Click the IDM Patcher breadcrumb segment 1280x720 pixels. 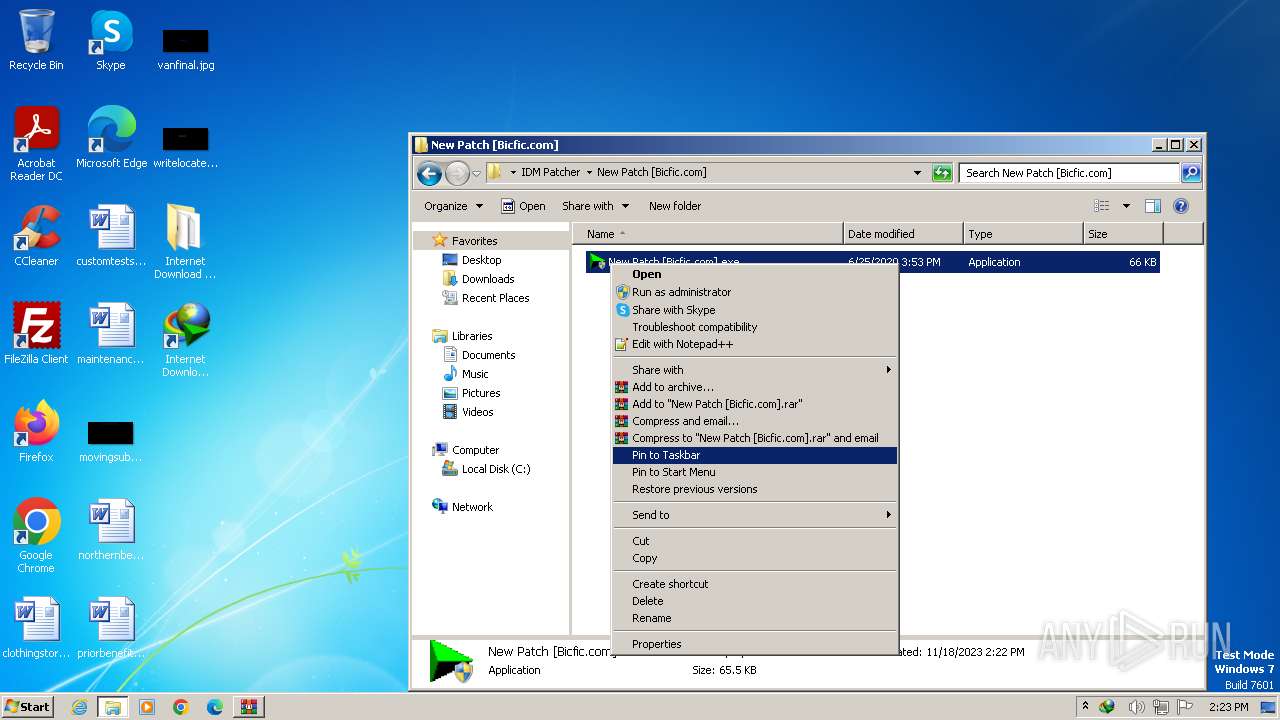click(551, 172)
